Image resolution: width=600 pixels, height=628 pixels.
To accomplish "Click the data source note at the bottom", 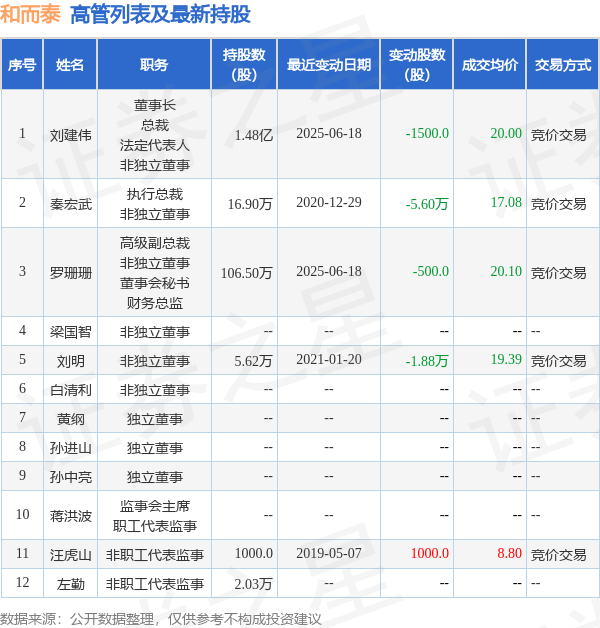I will [161, 619].
